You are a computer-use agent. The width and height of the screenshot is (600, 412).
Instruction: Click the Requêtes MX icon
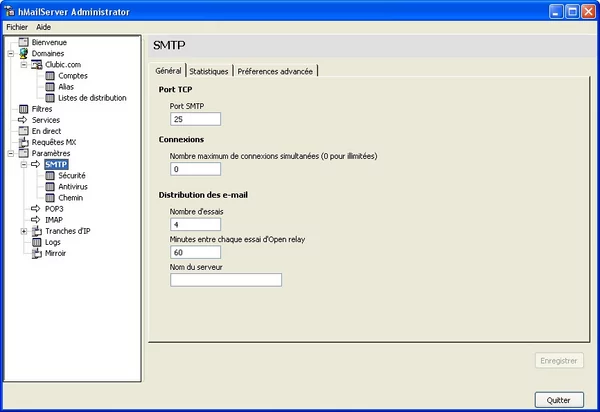point(23,142)
